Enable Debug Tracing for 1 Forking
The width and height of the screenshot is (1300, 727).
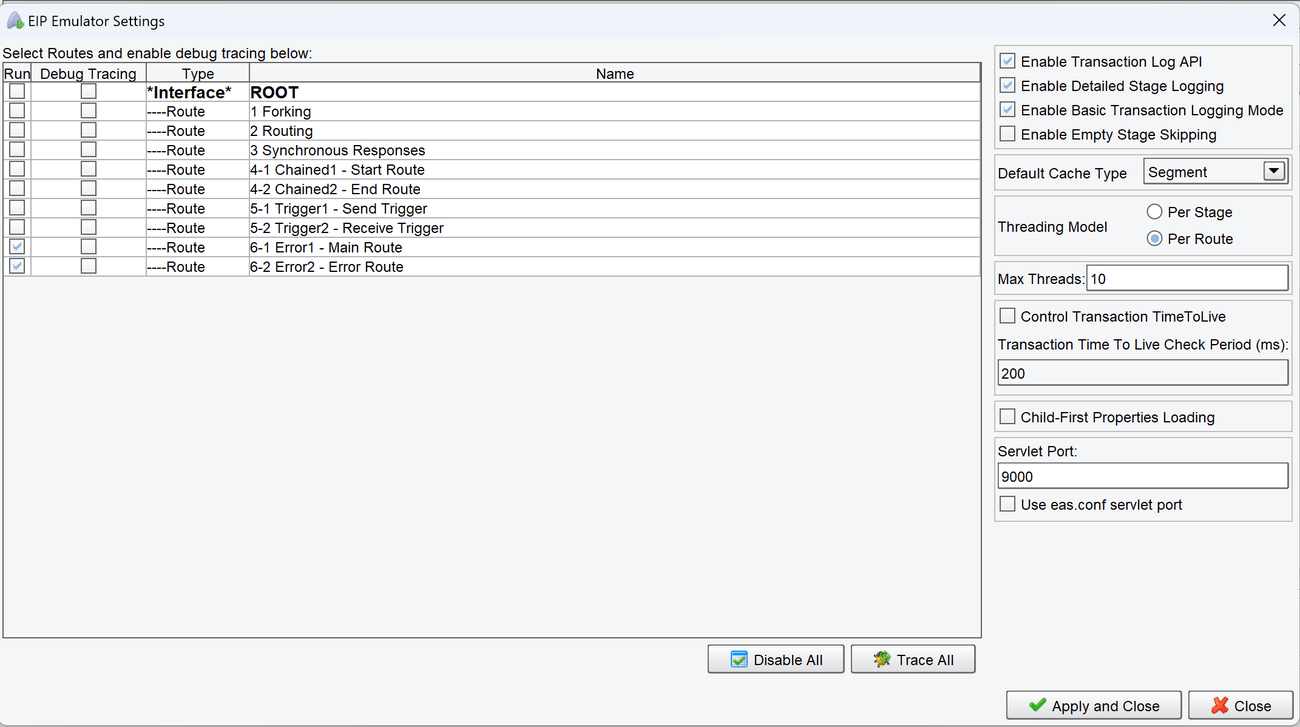89,111
